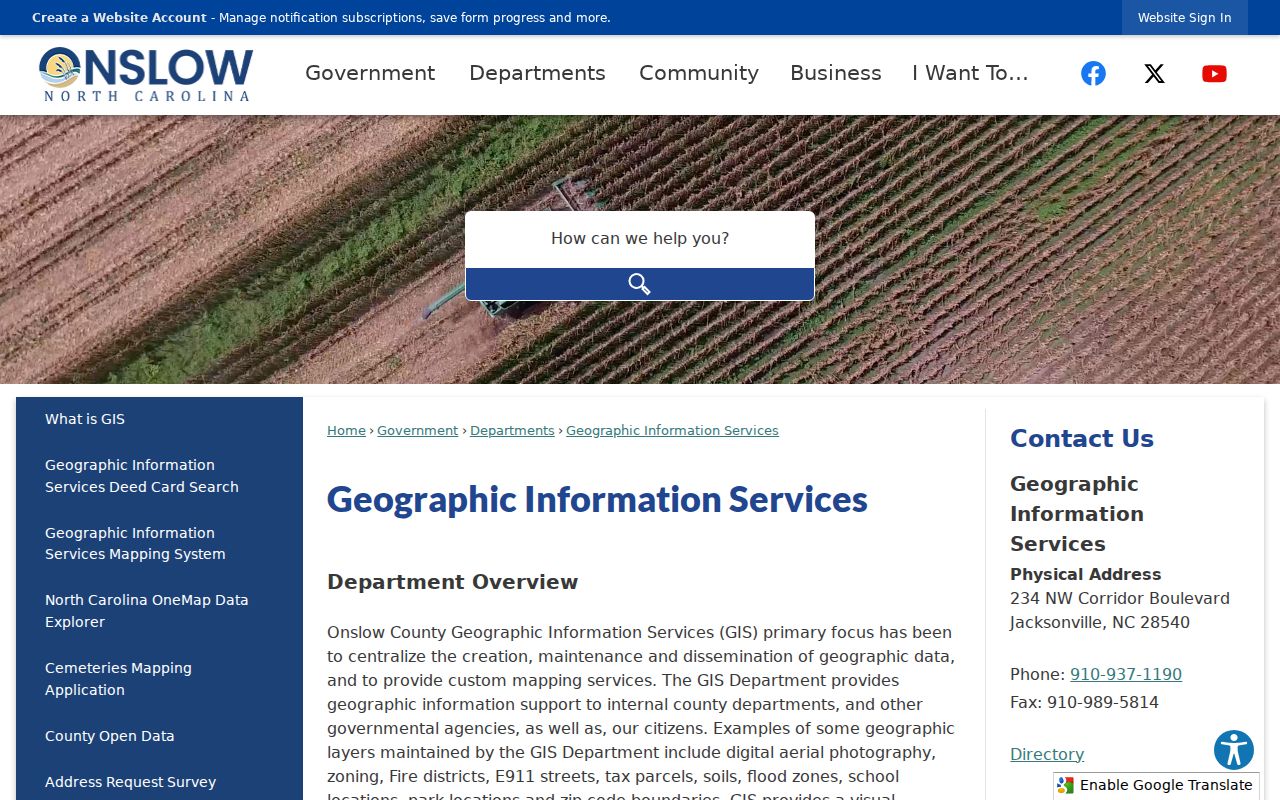Open the Business menu

pyautogui.click(x=836, y=73)
